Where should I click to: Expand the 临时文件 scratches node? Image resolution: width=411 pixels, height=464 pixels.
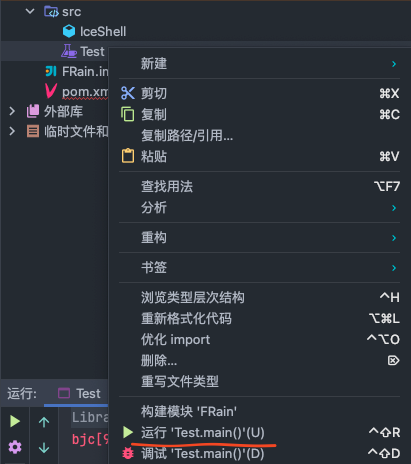click(12, 131)
